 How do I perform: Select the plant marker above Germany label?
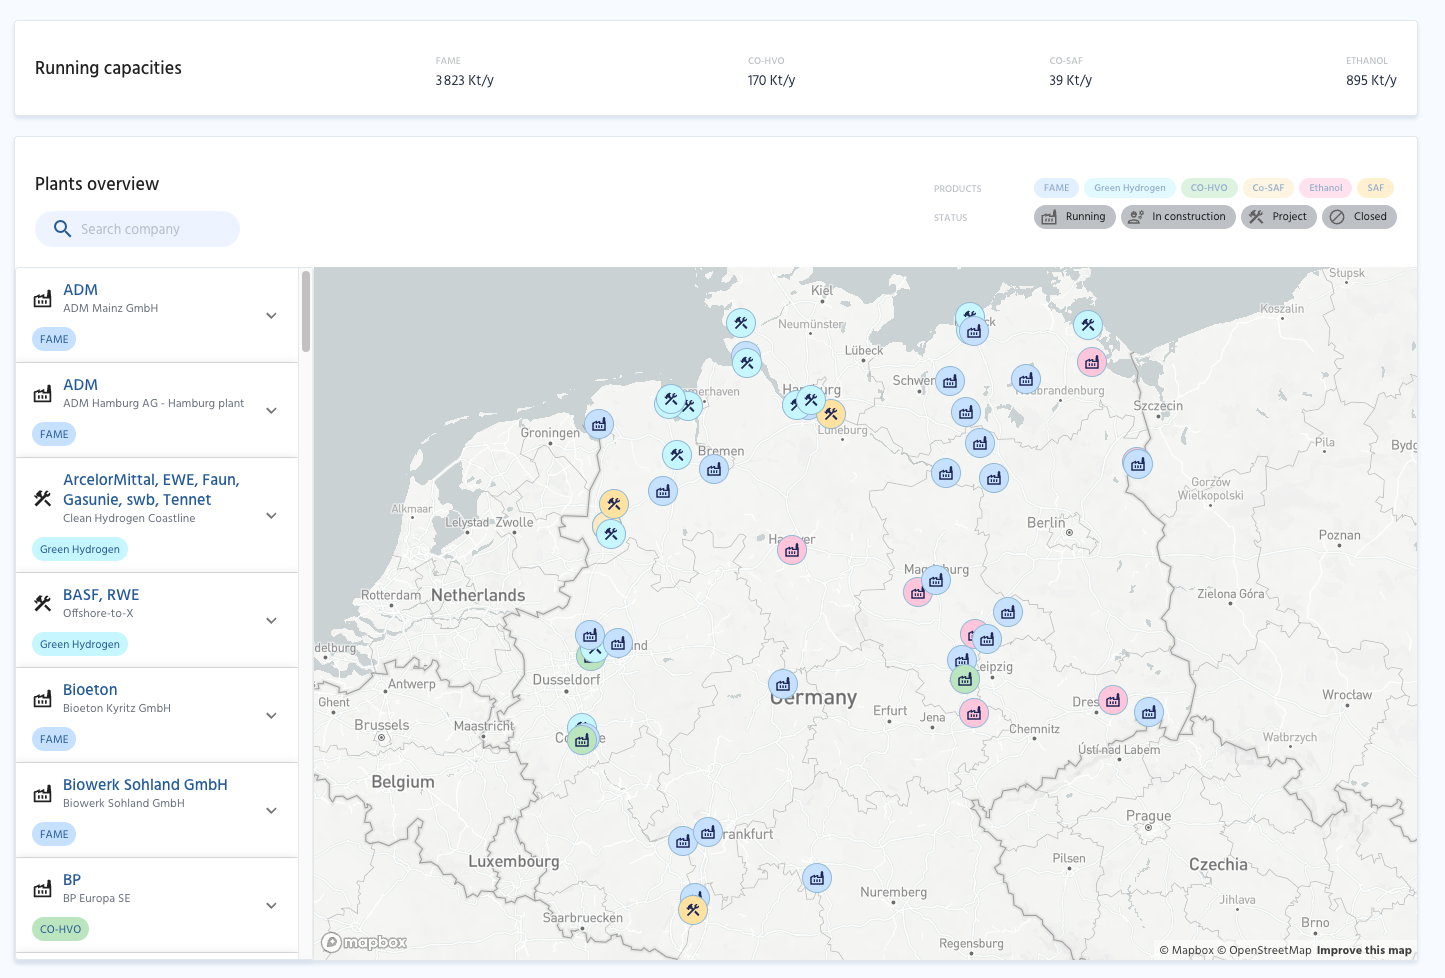click(x=783, y=685)
